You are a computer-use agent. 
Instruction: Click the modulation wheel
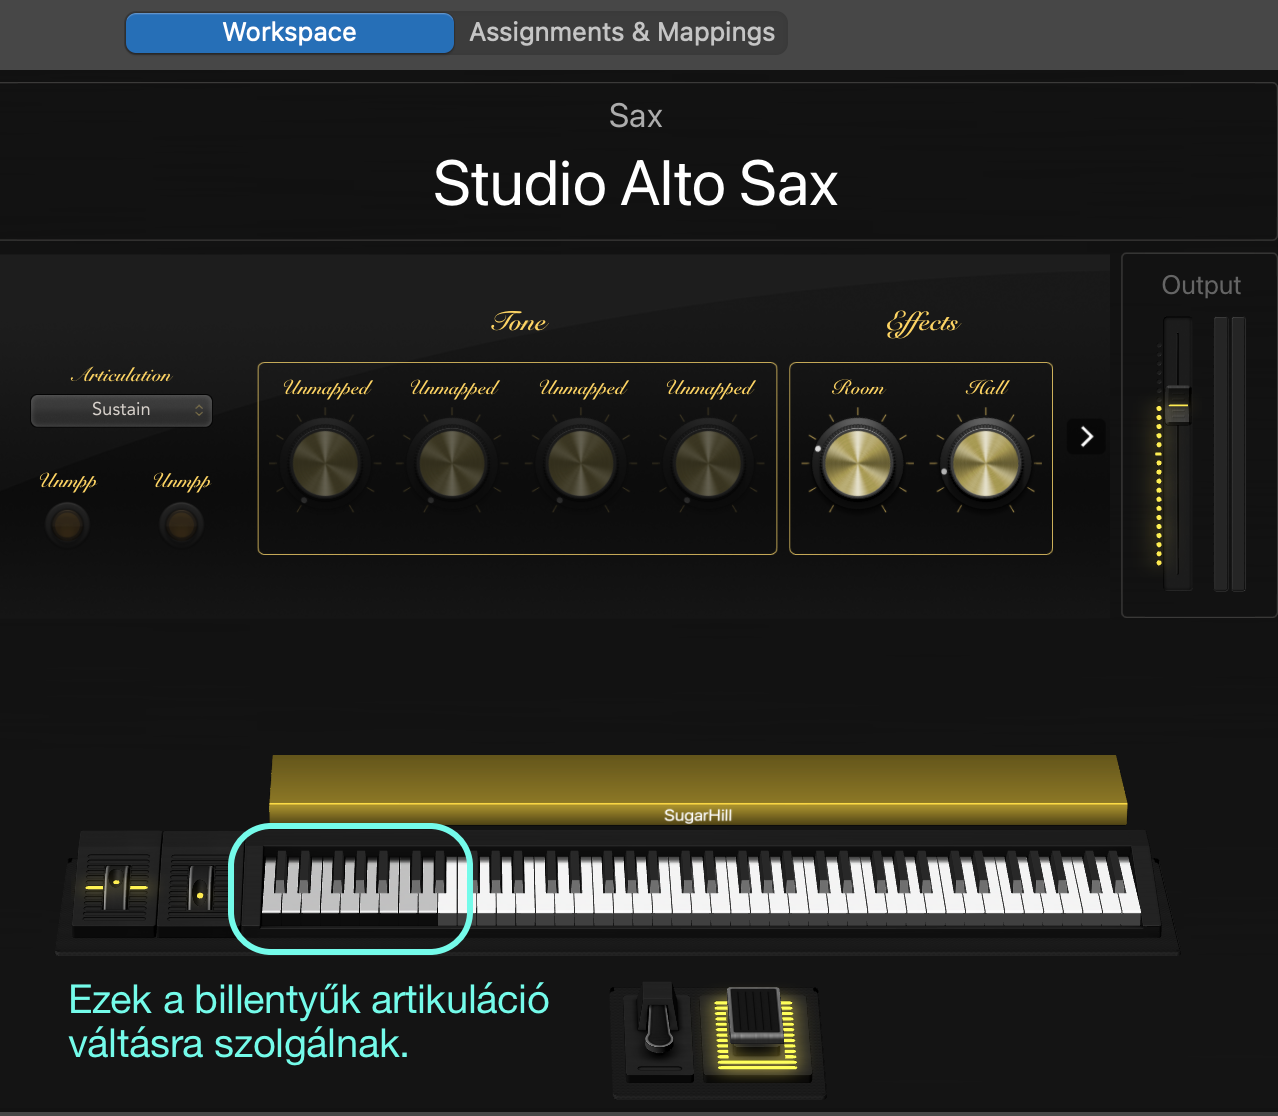(197, 884)
